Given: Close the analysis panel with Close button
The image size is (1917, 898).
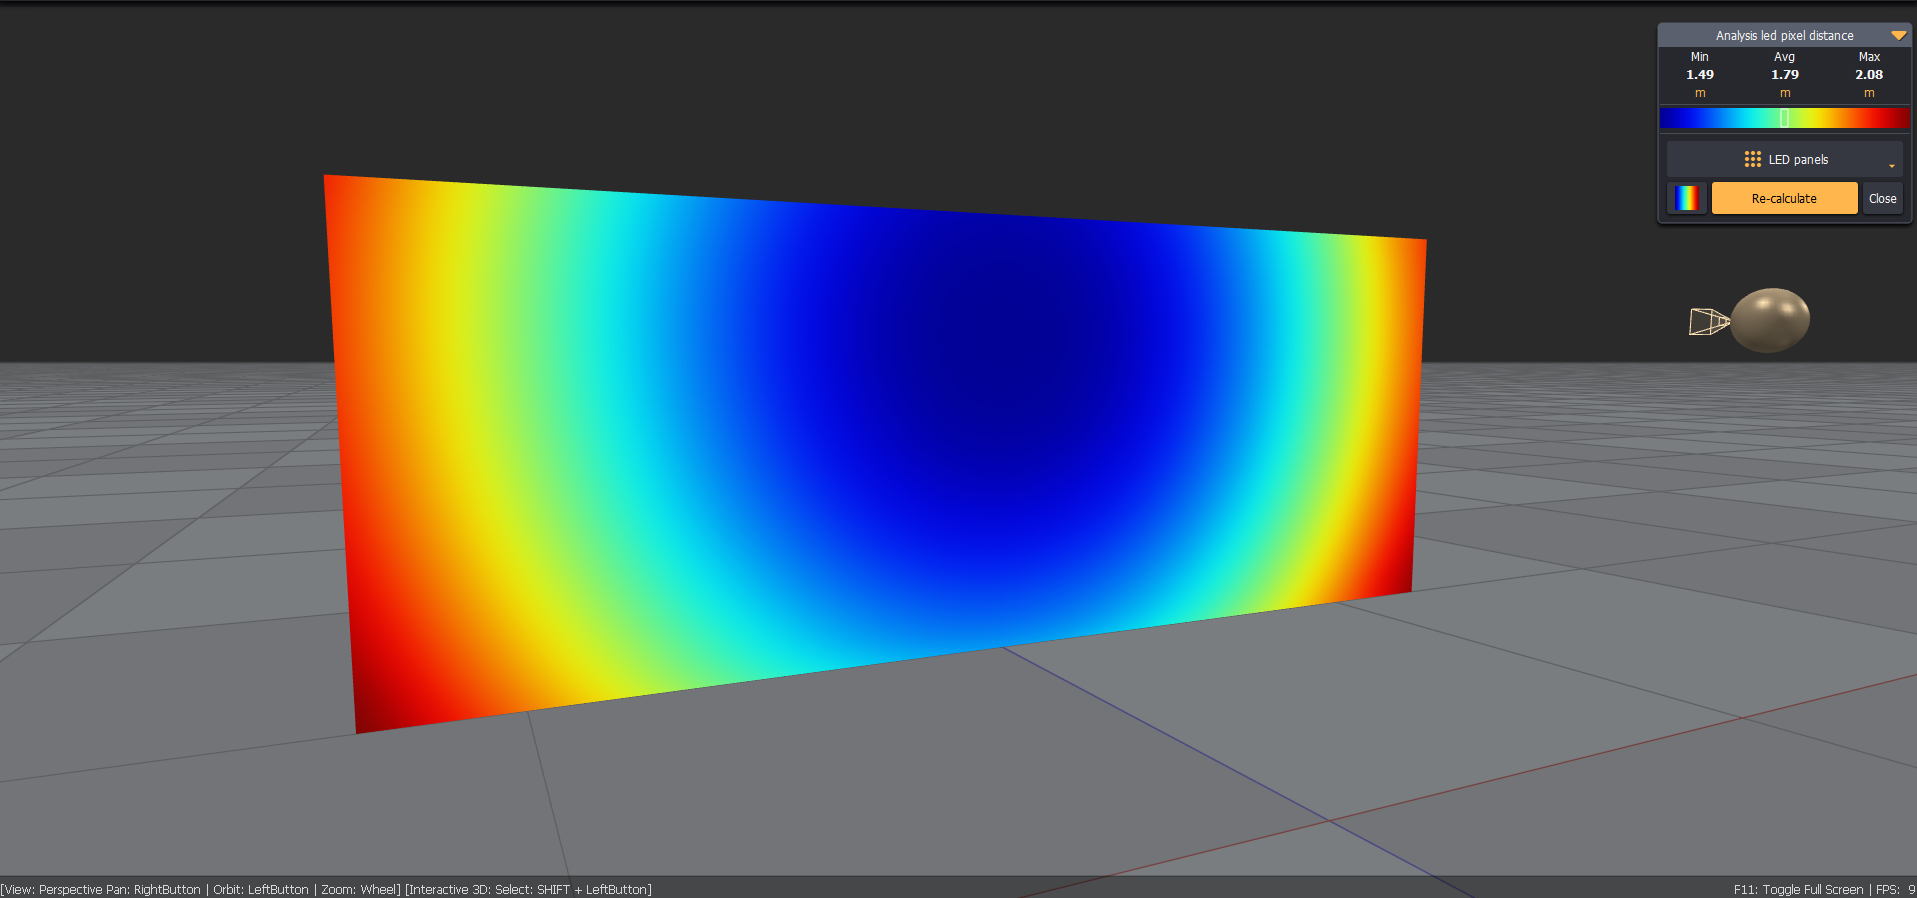Looking at the screenshot, I should 1882,198.
